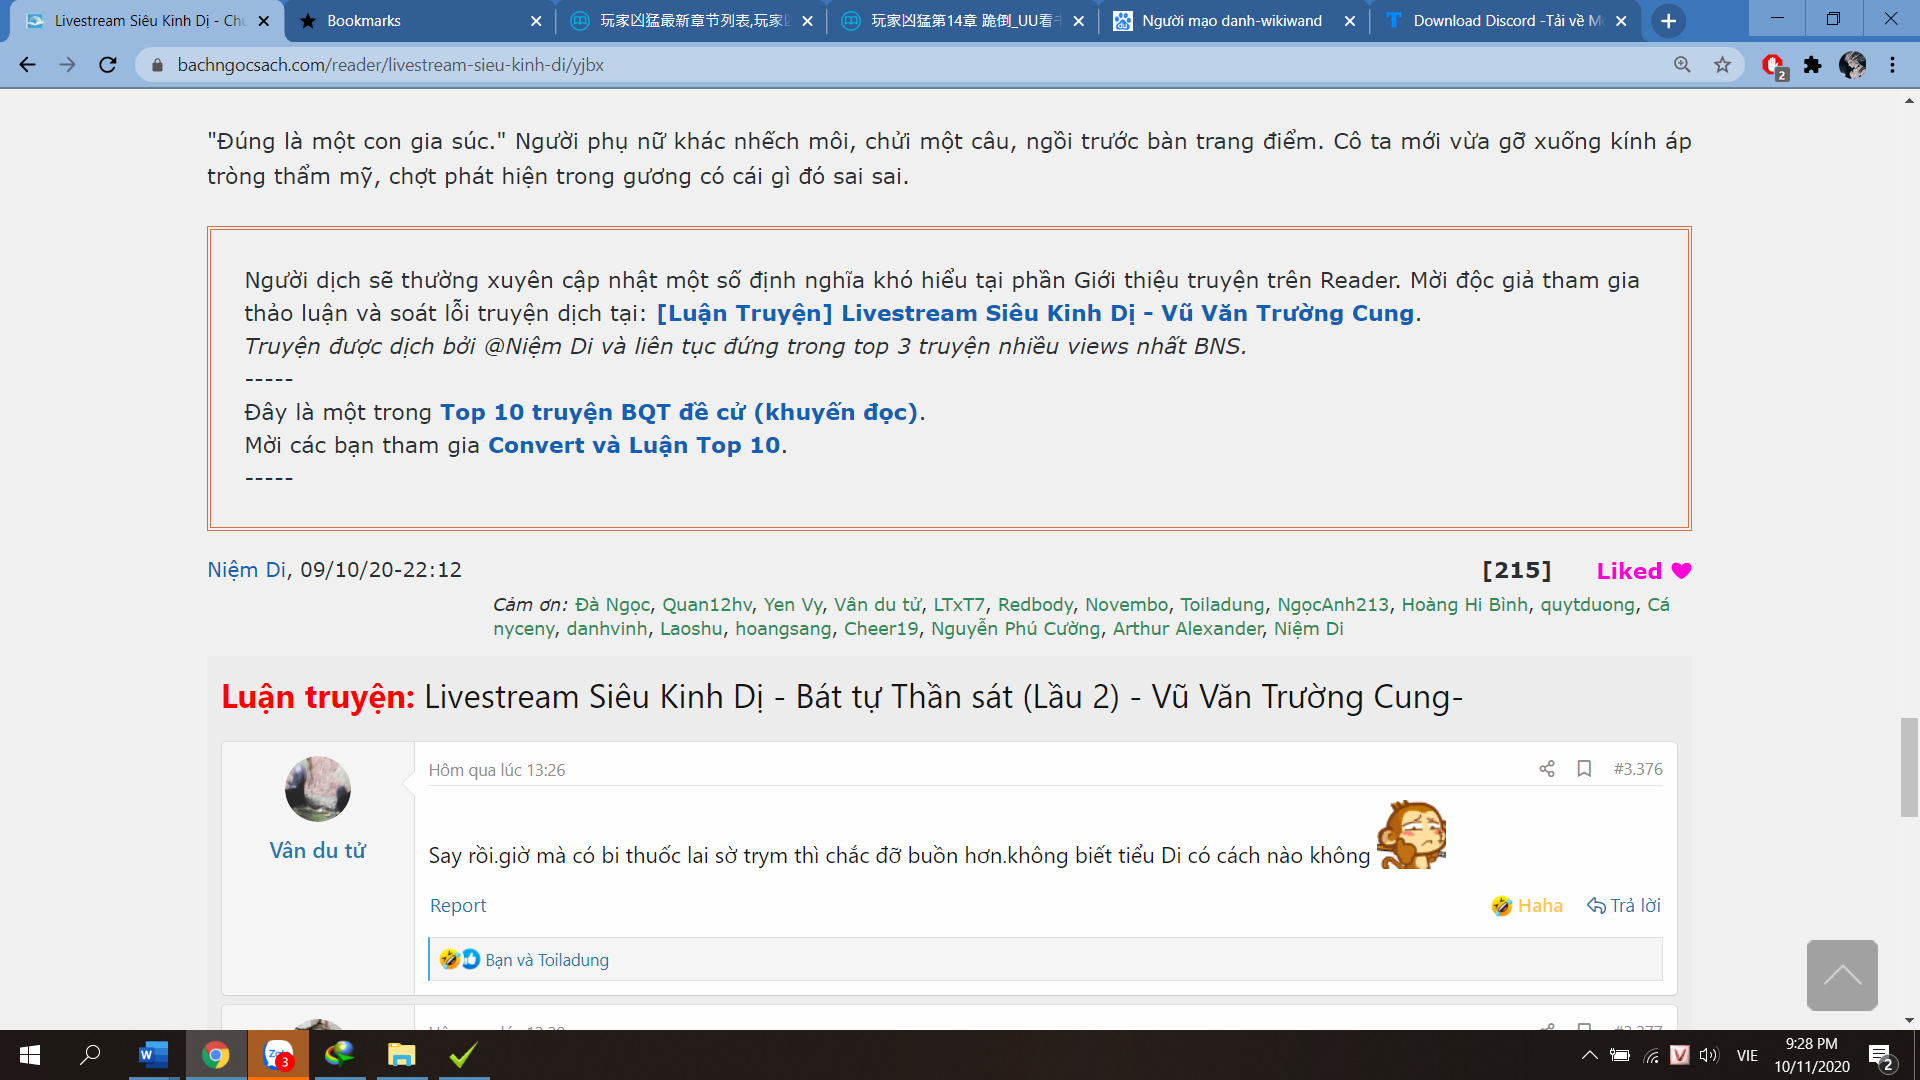Open Top 10 truyện BQT đề cử link
The image size is (1920, 1080).
coord(679,412)
